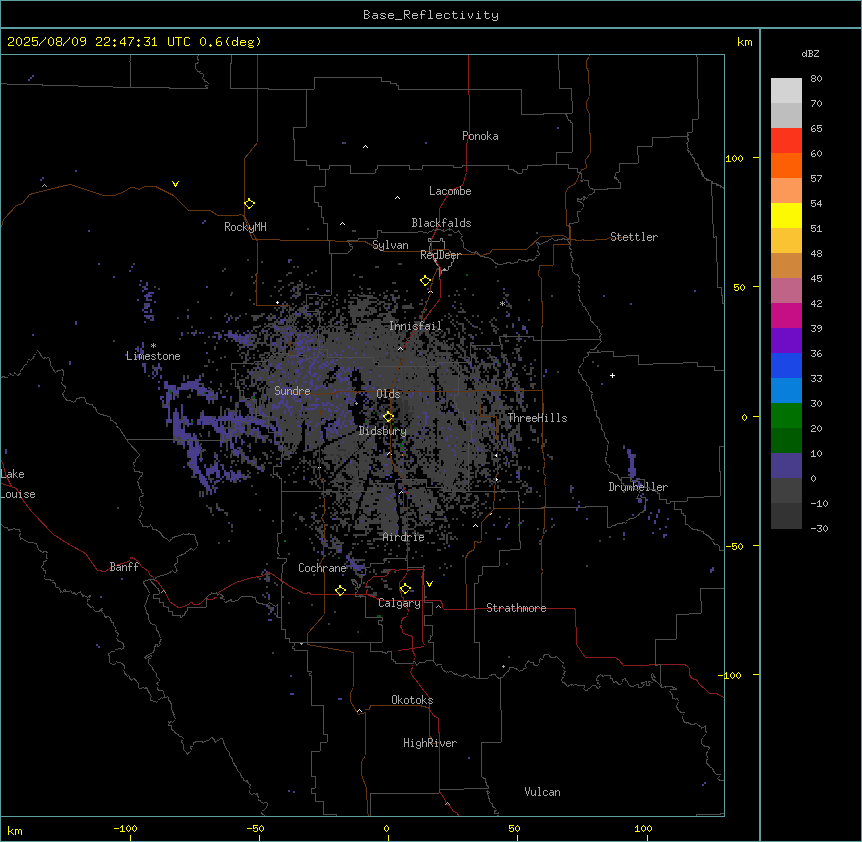The height and width of the screenshot is (842, 862).
Task: Click the Stettler city label
Action: 634,237
